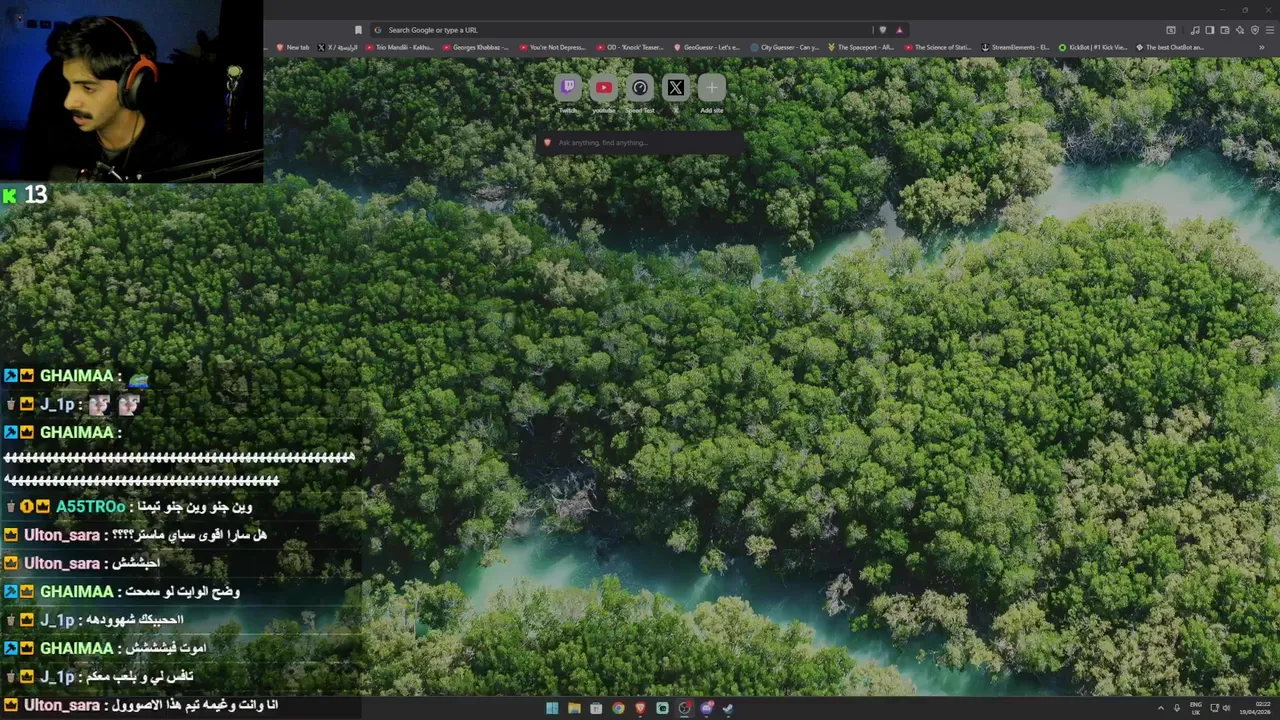1280x720 pixels.
Task: Open Steam from the taskbar
Action: [x=728, y=708]
